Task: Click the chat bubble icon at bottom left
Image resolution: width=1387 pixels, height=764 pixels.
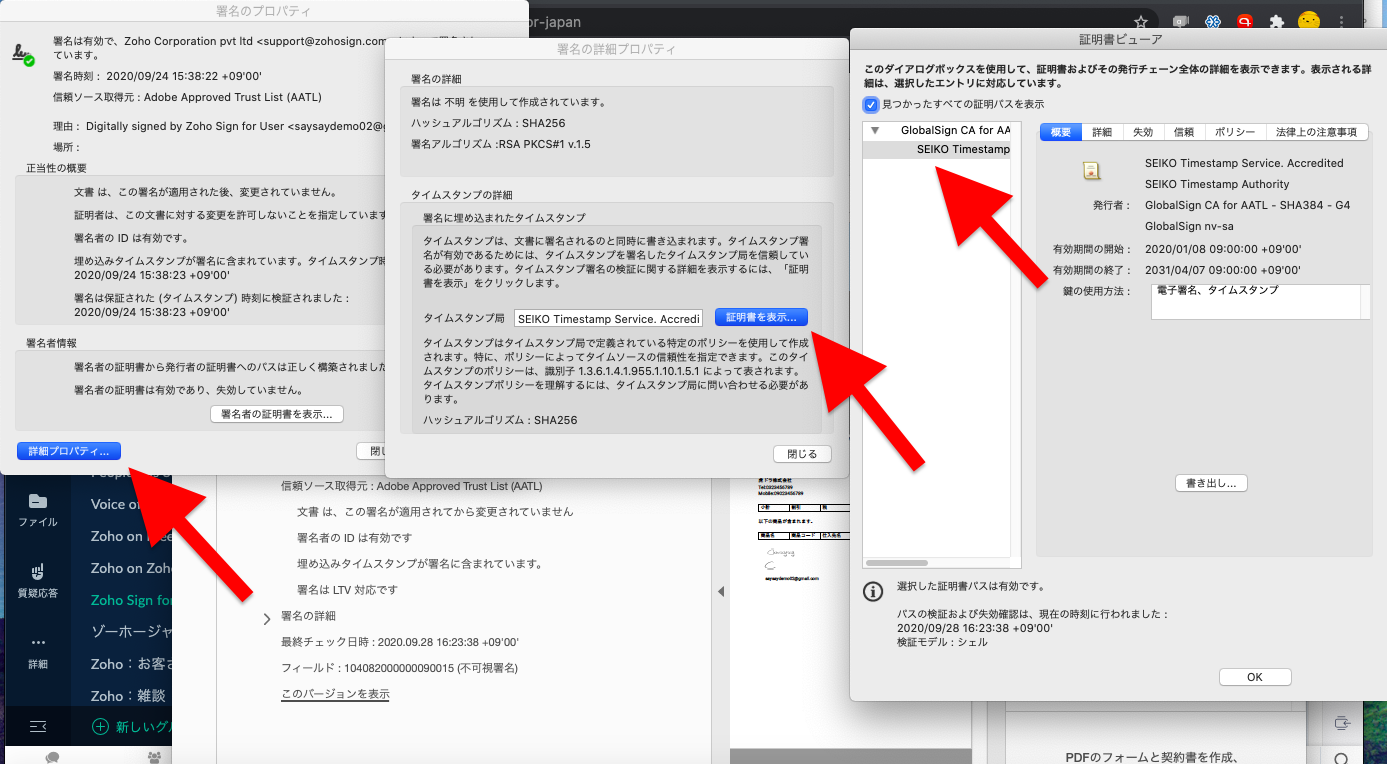Action: point(53,757)
